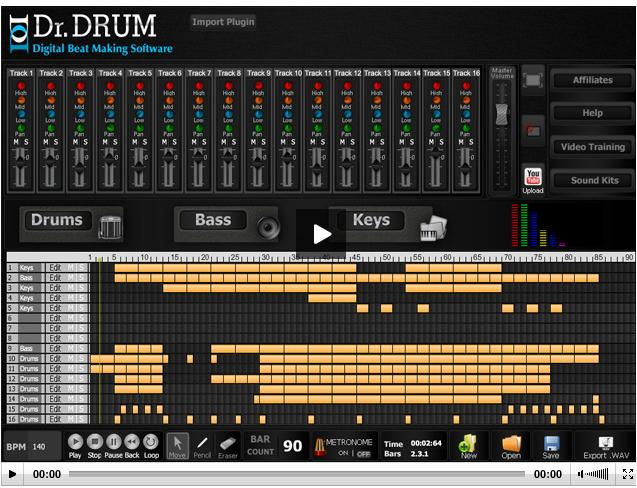Click bar 50 on the timeline ruler
This screenshot has height=488, width=637.
[387, 257]
